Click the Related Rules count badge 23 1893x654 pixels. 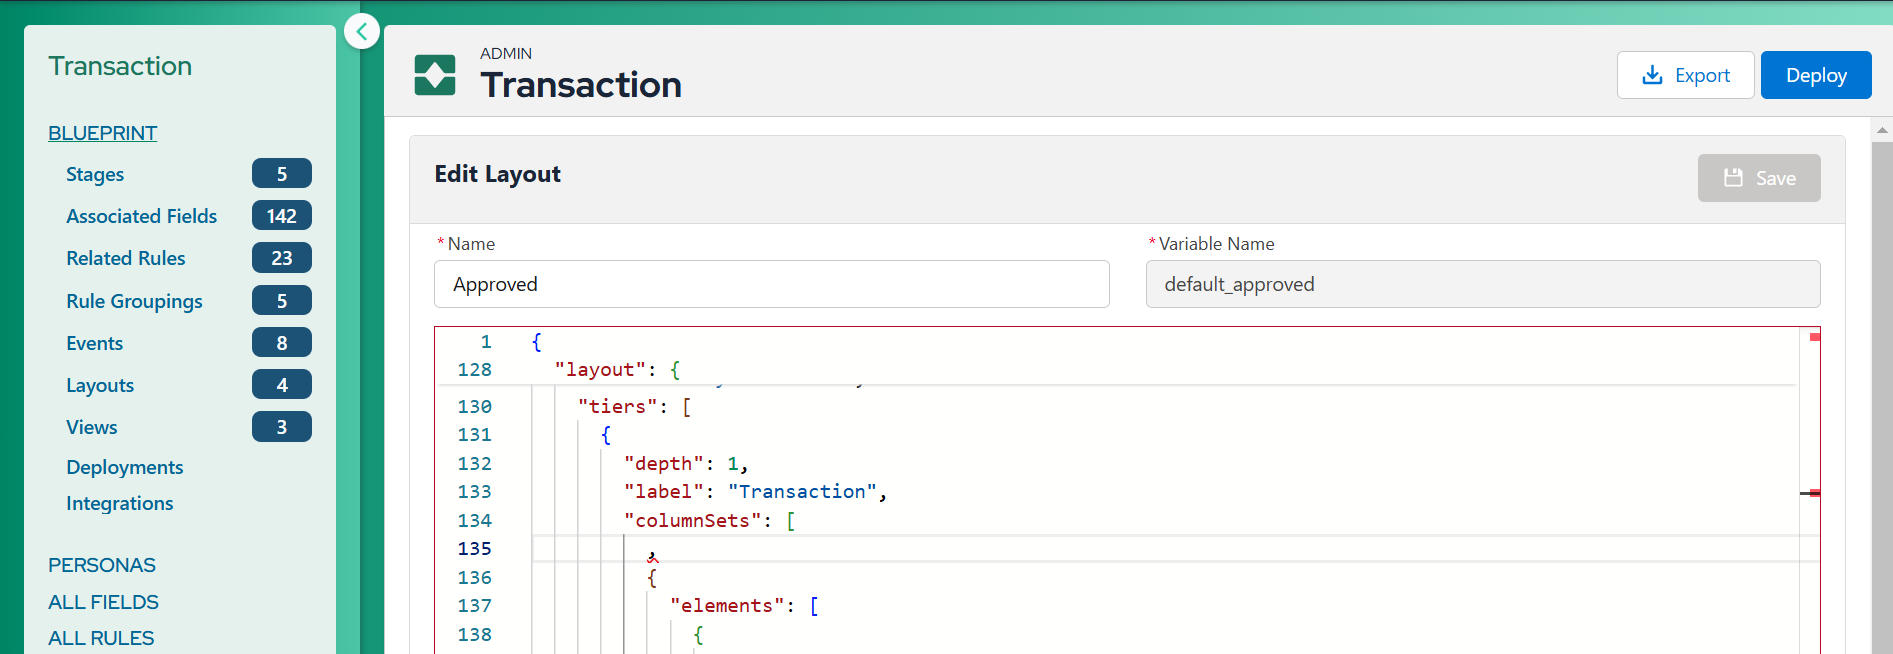point(282,258)
